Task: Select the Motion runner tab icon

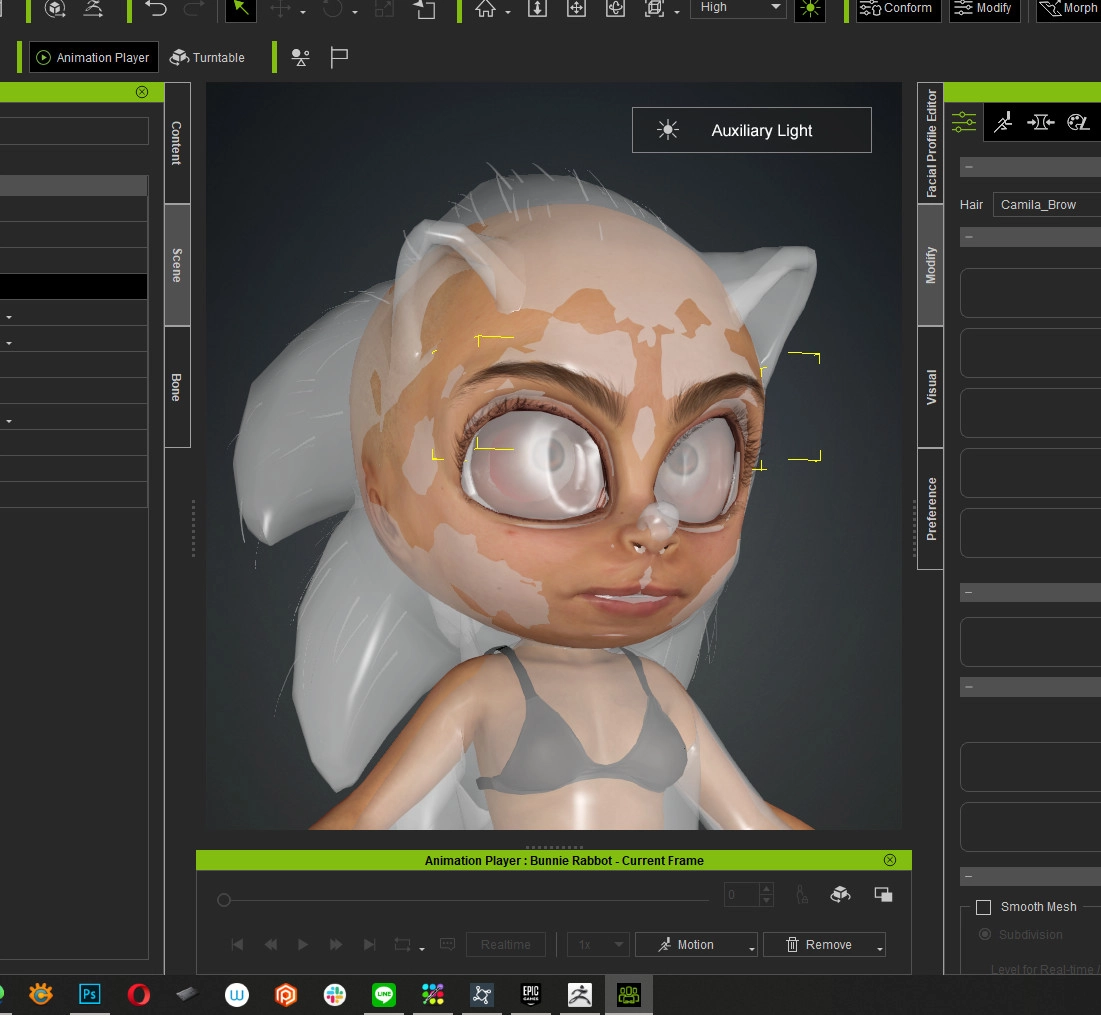Action: [x=1003, y=122]
